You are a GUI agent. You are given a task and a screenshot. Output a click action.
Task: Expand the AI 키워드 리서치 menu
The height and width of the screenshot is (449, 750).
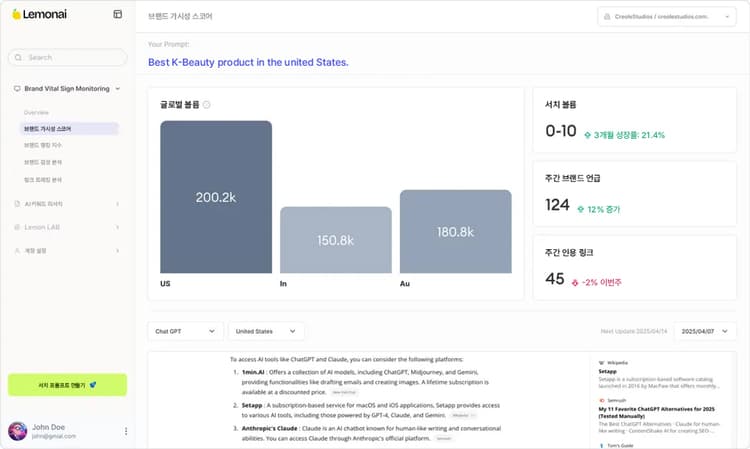click(118, 204)
